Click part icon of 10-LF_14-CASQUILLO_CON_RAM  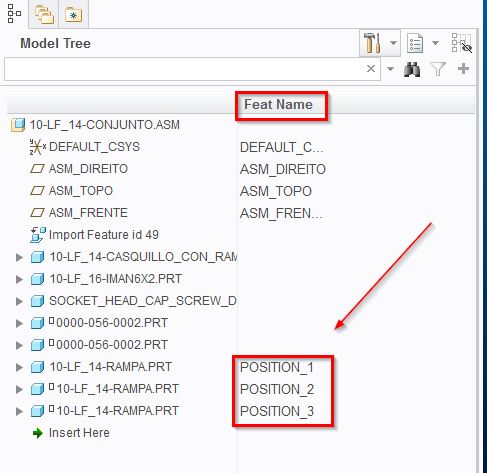(x=37, y=257)
